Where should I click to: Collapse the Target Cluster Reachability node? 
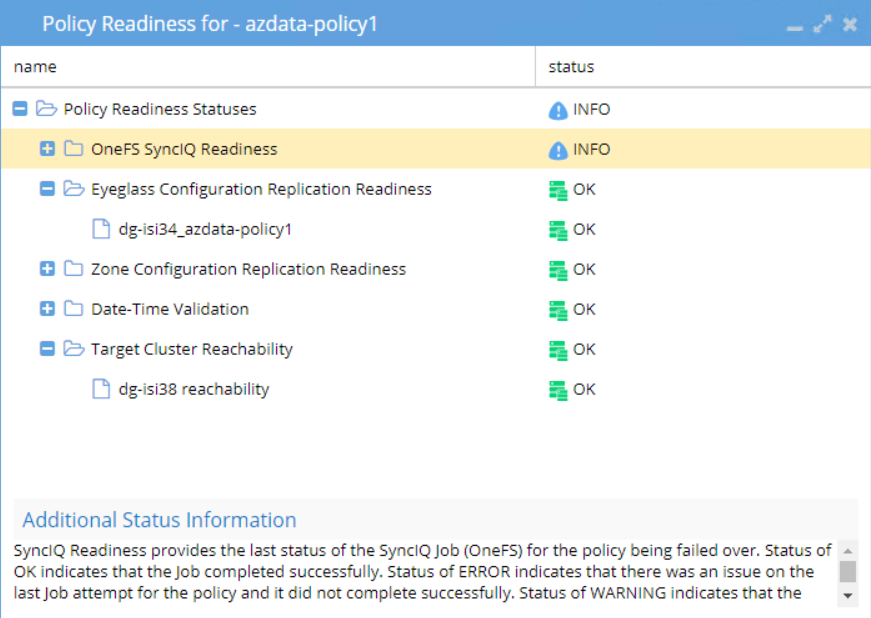click(47, 348)
